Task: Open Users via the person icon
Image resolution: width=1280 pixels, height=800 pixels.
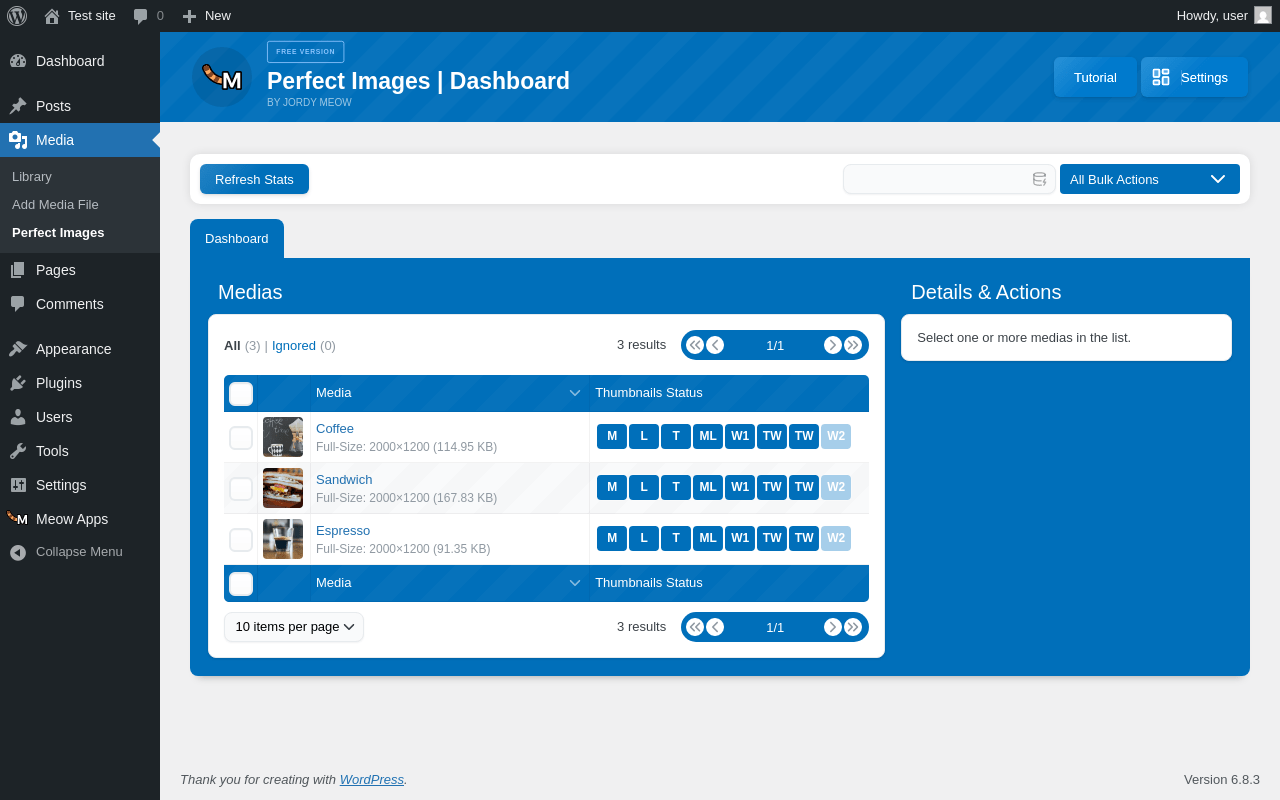Action: [x=18, y=417]
